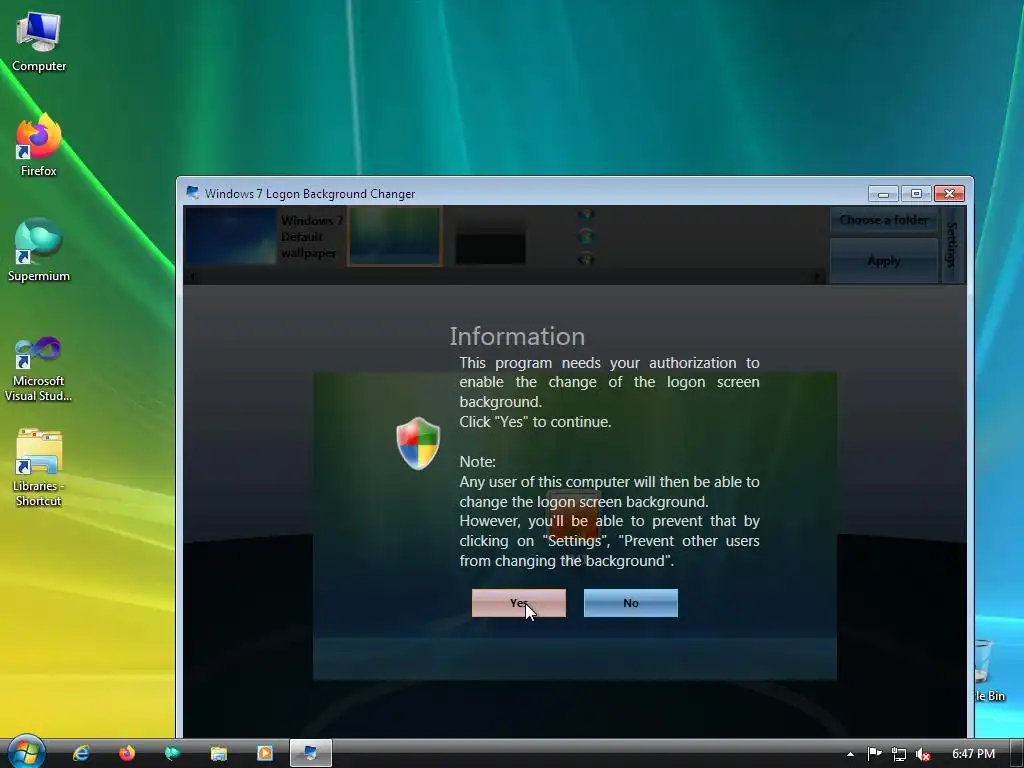Select the Supermium desktop shortcut
The image size is (1024, 768).
(x=39, y=250)
